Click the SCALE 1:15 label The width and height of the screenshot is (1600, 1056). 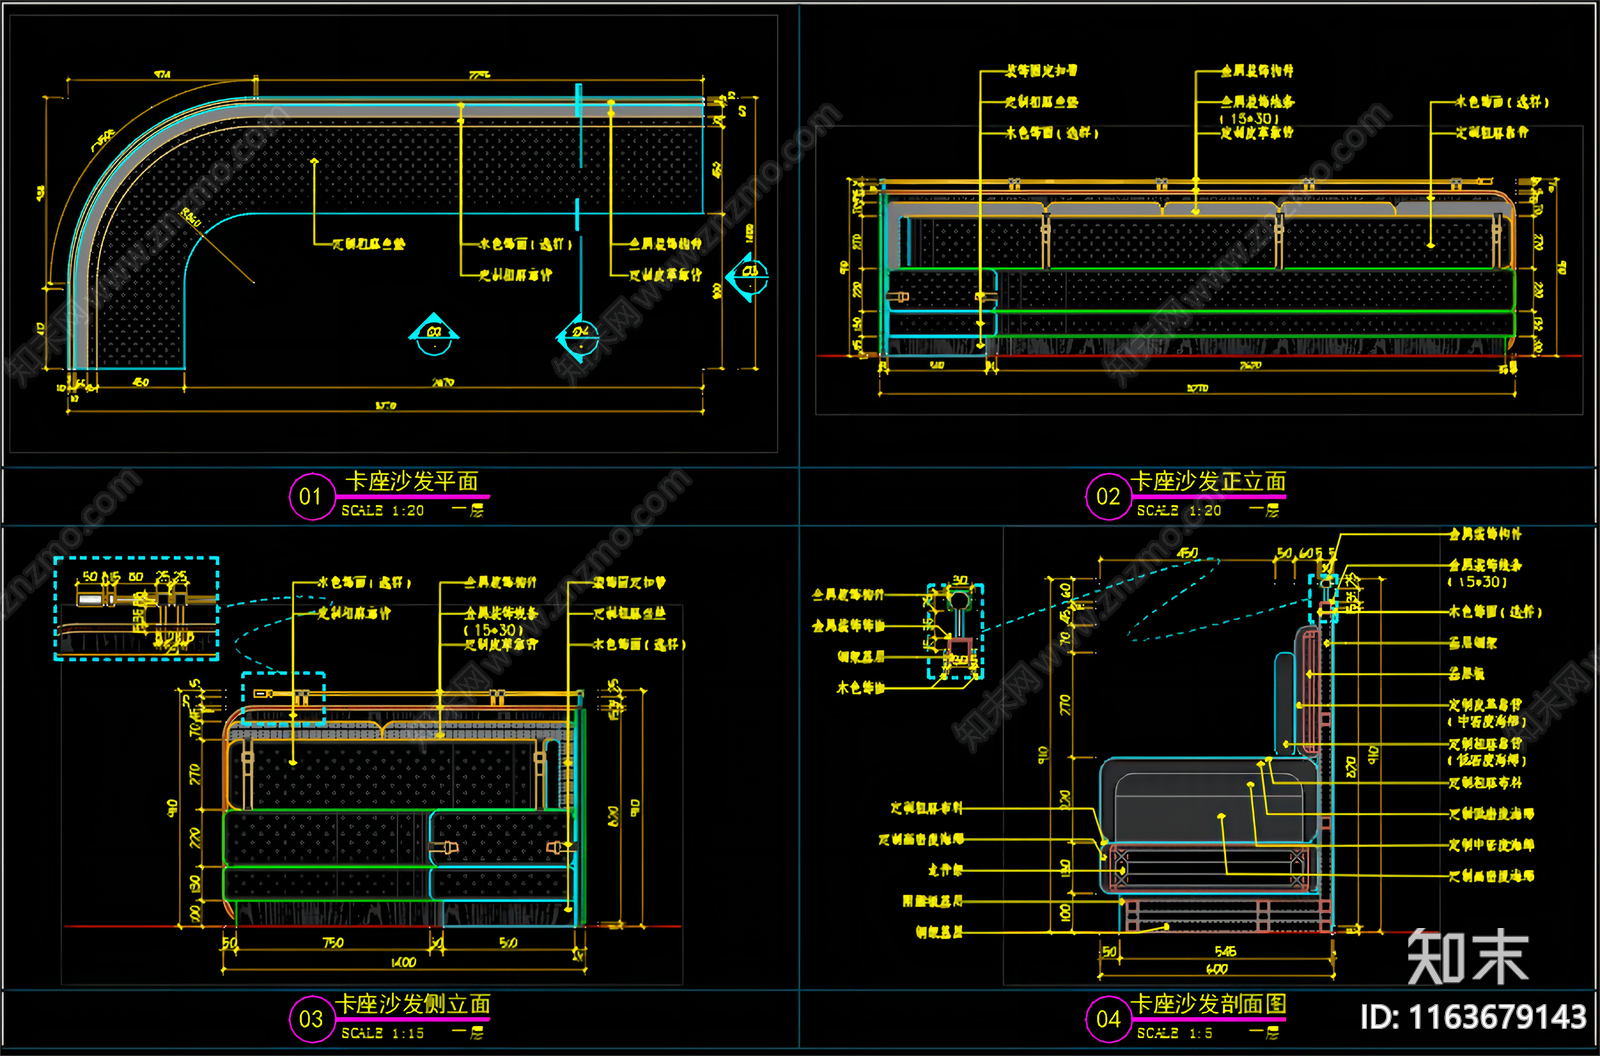coord(383,1033)
